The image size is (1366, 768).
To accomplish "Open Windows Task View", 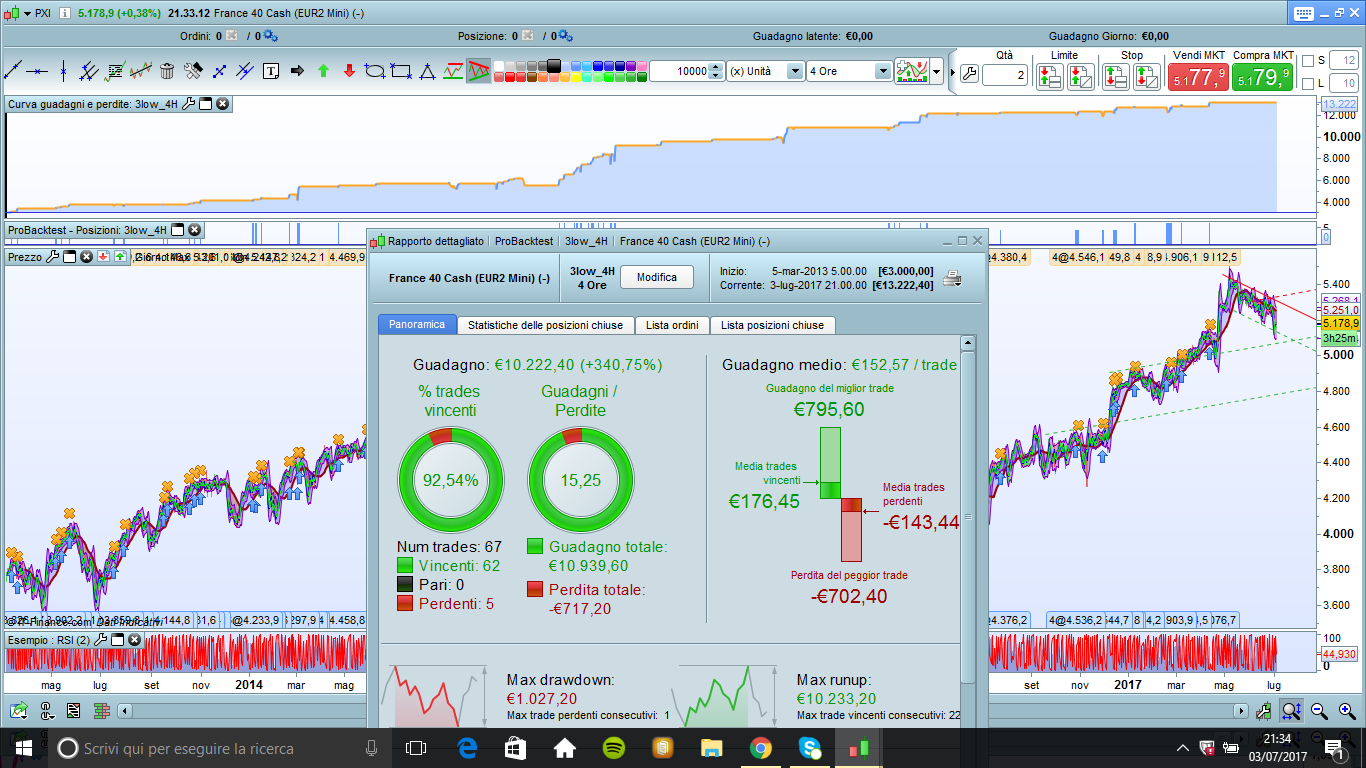I will coord(416,747).
